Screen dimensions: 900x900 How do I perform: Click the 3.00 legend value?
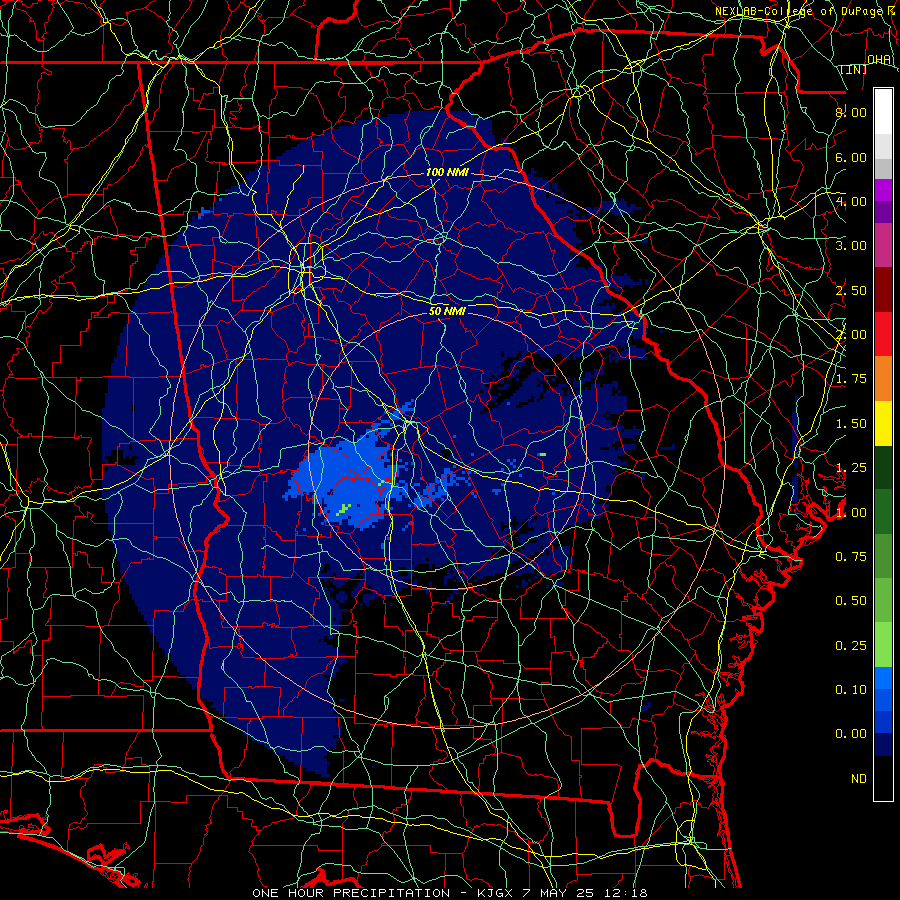851,246
